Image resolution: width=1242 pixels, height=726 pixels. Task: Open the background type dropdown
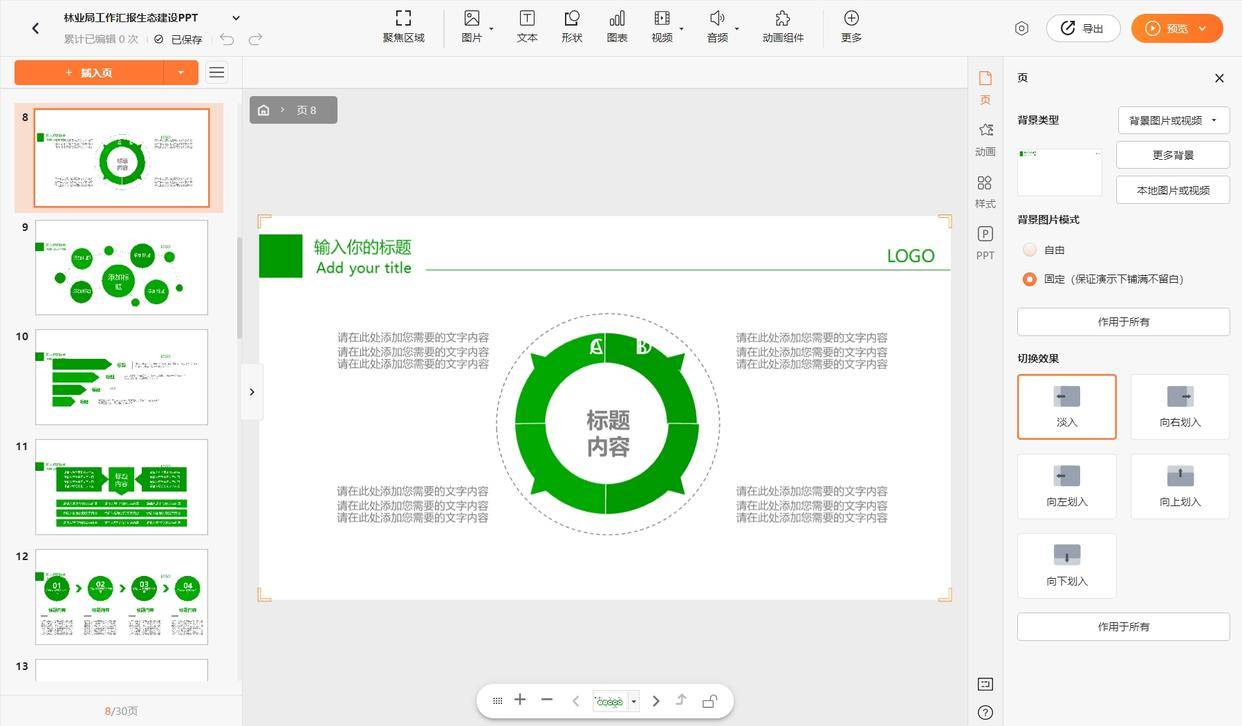(x=1173, y=120)
